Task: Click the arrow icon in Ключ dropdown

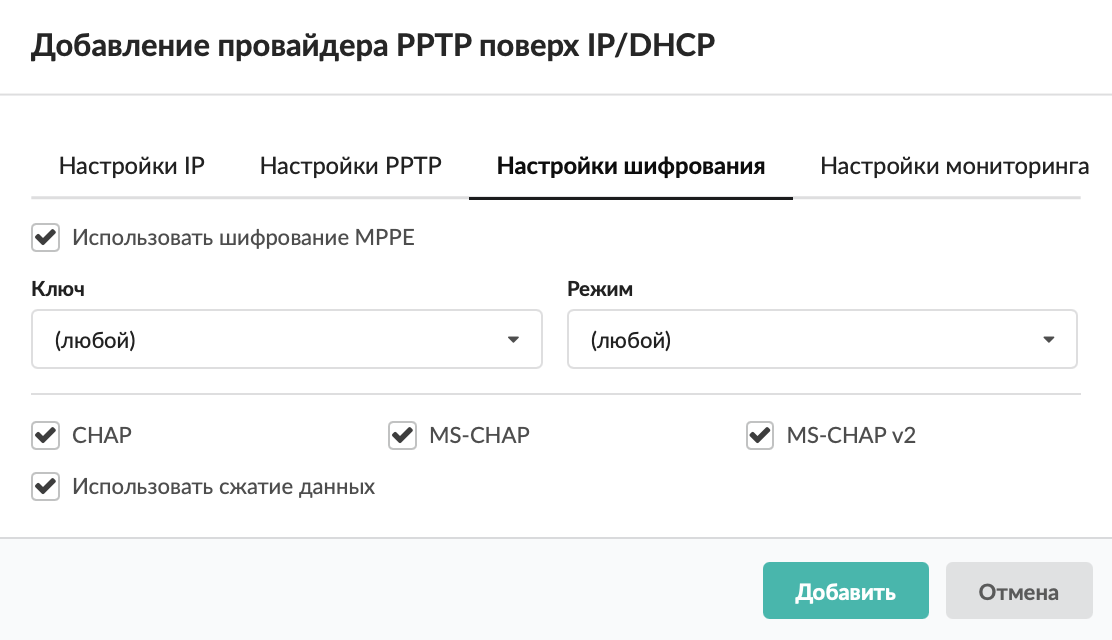Action: [x=513, y=340]
